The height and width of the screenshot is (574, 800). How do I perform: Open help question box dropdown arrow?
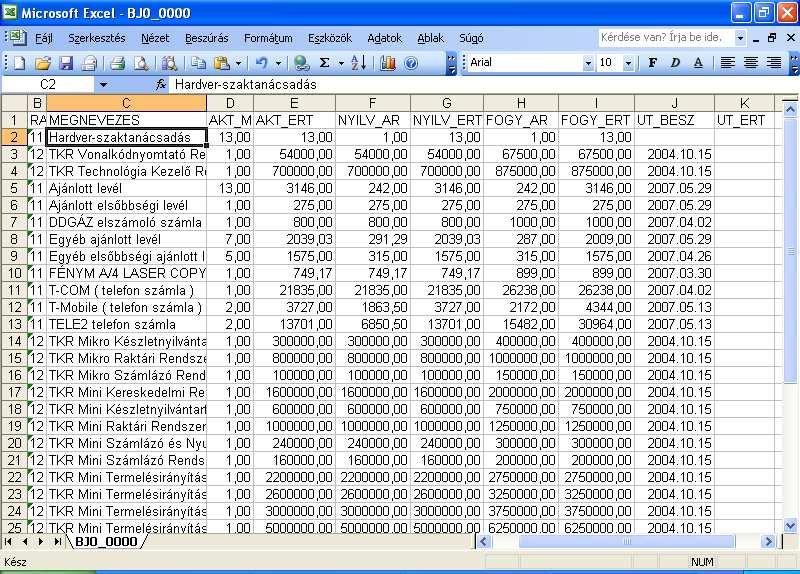pos(740,38)
